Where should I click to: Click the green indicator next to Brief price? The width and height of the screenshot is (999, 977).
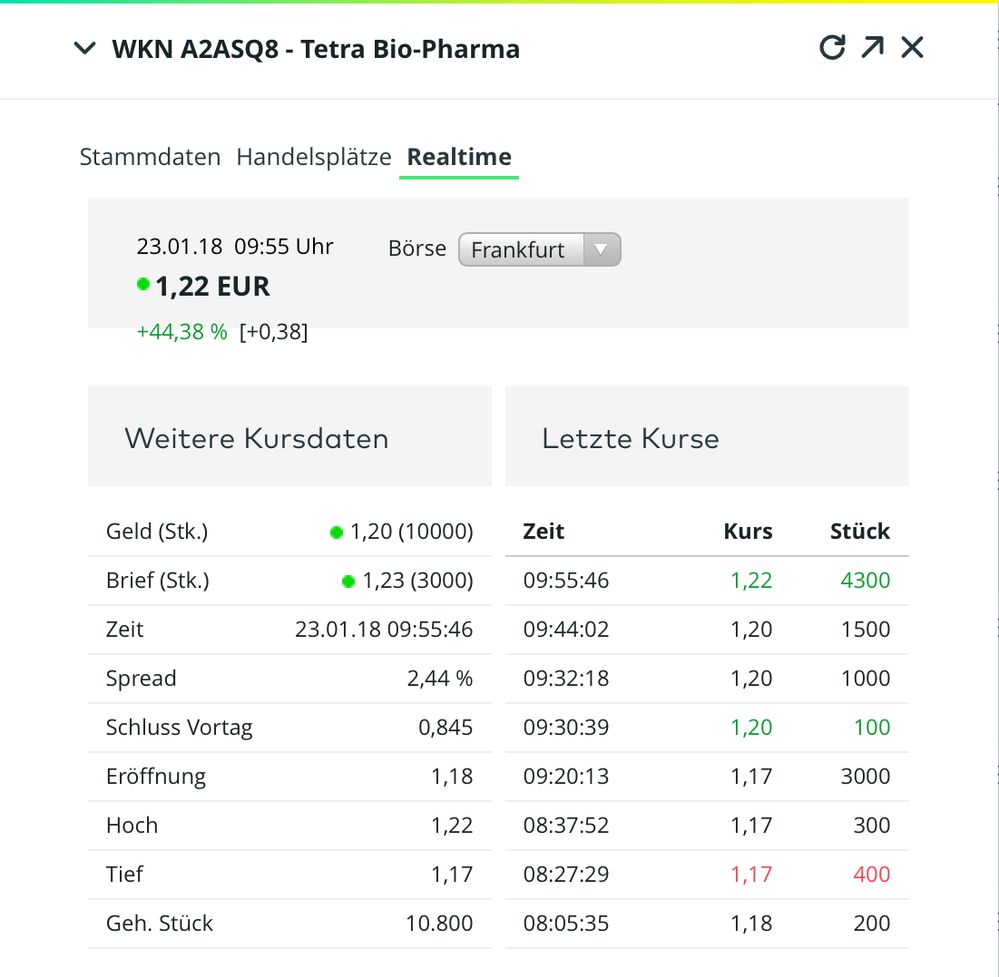pyautogui.click(x=348, y=581)
